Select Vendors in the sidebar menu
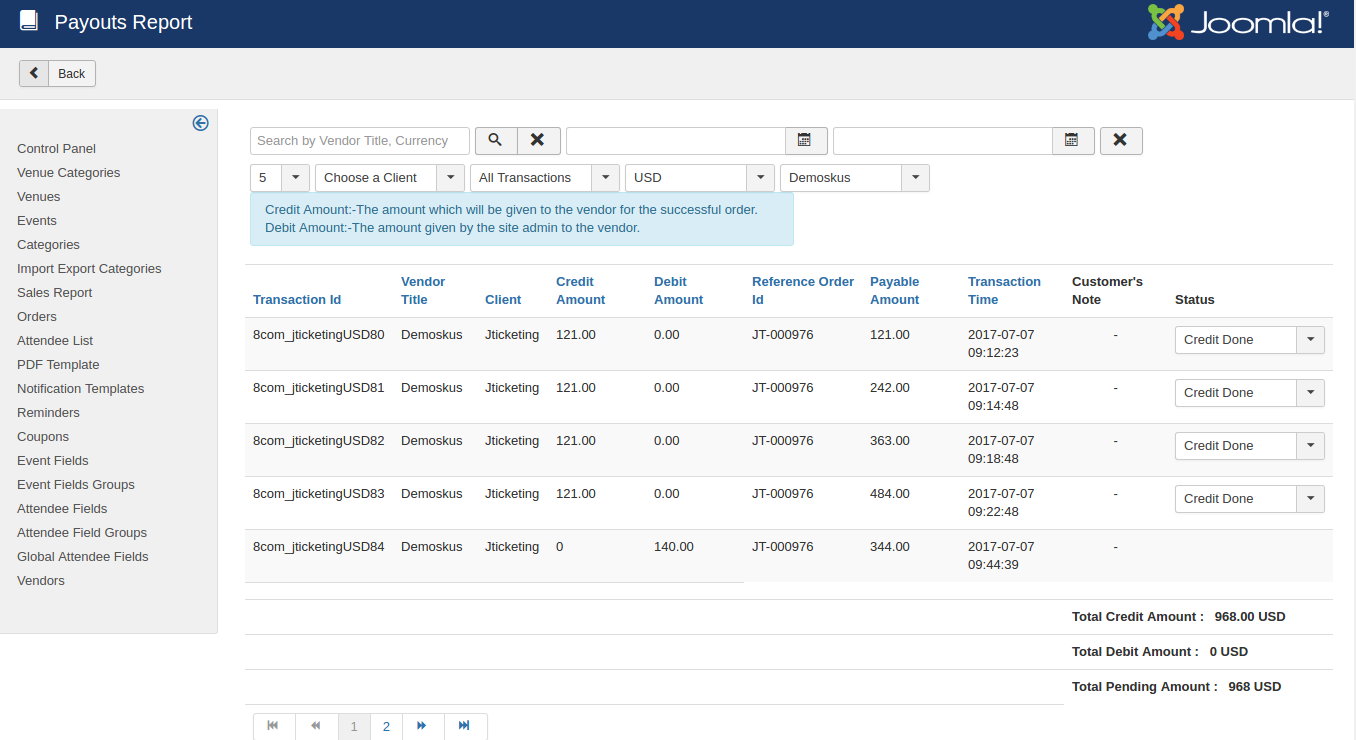This screenshot has height=740, width=1356. [x=41, y=581]
